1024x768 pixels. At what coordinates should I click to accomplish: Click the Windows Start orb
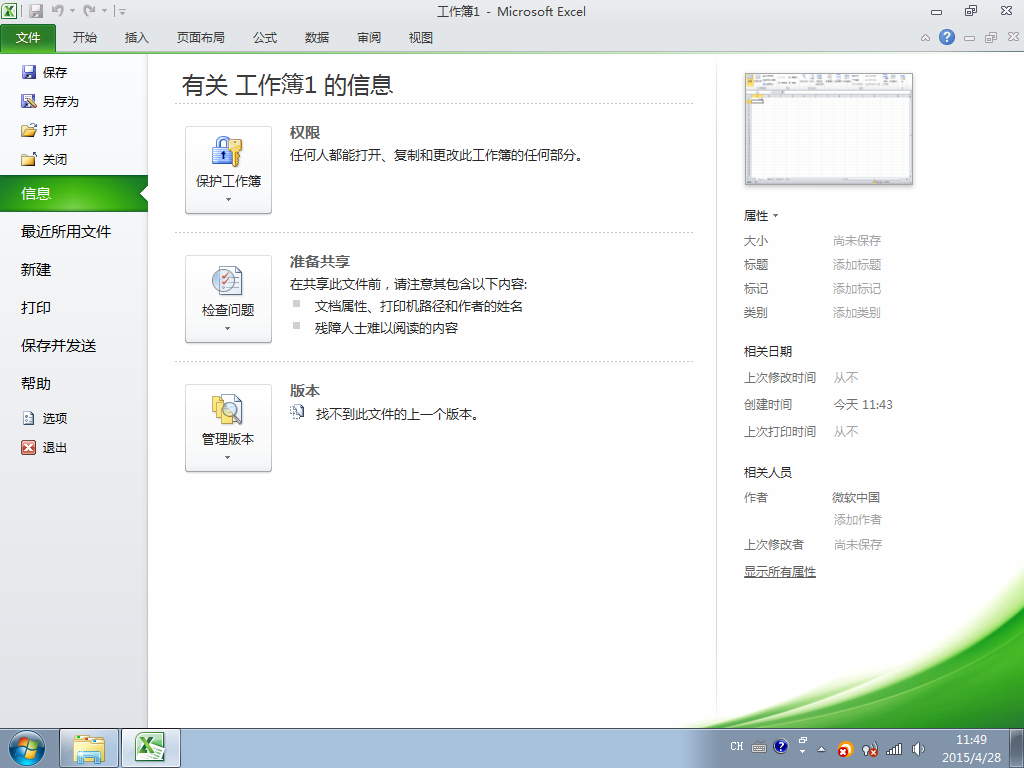pos(27,748)
